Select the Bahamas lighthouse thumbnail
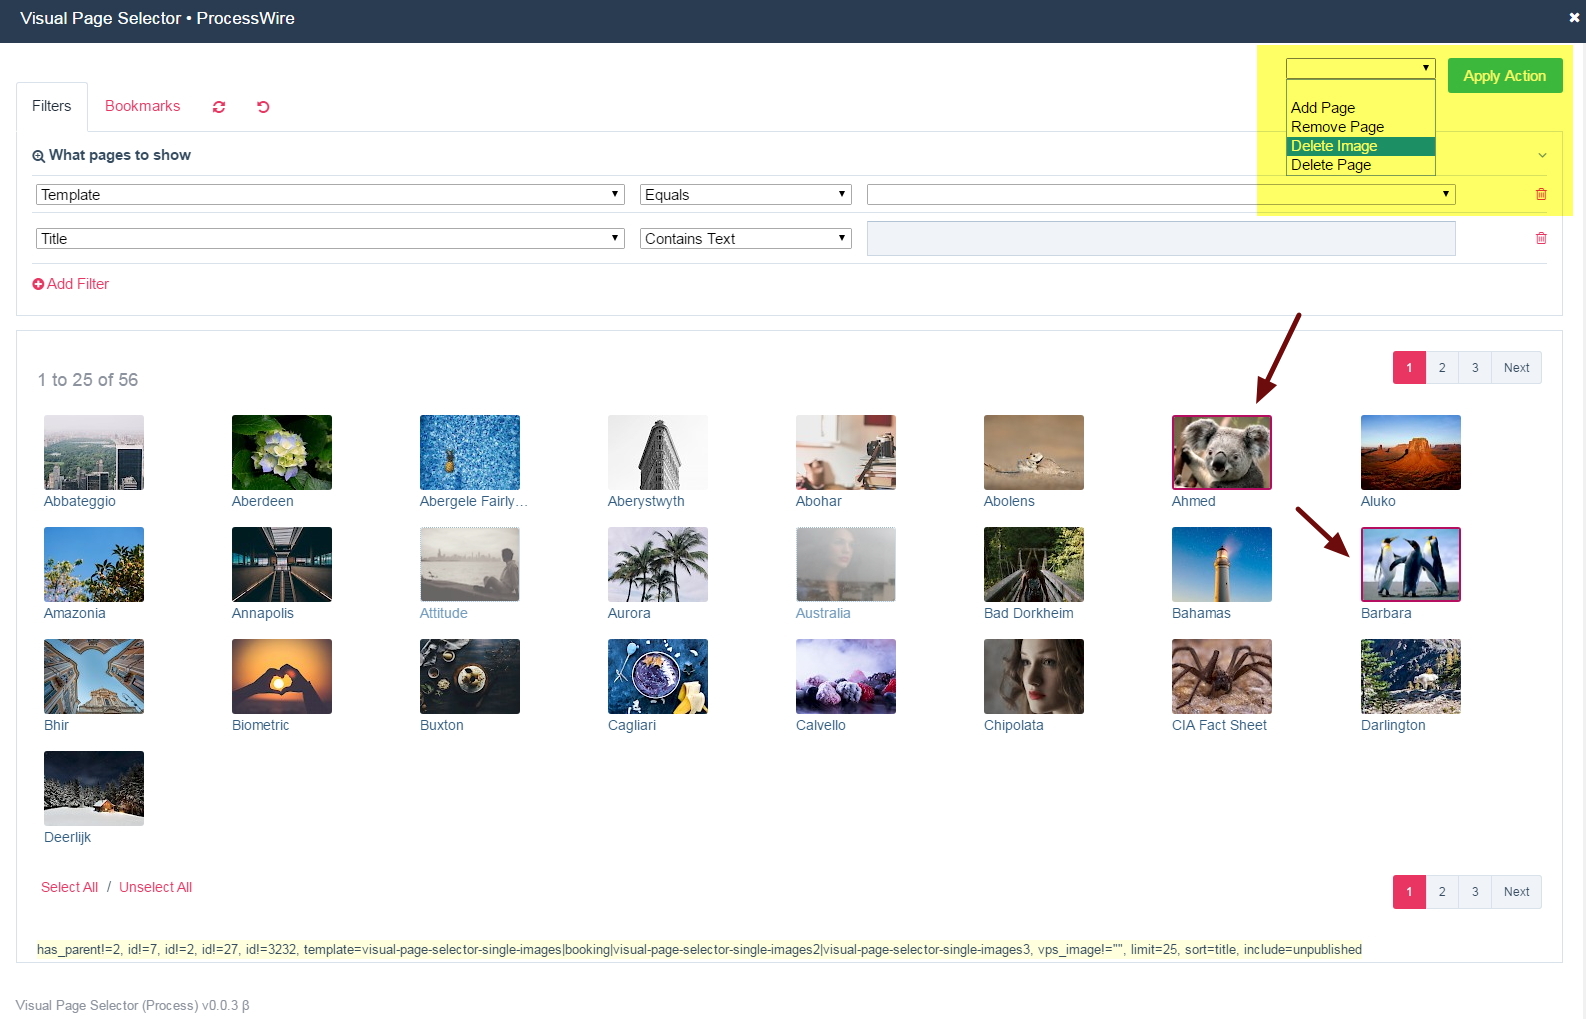1586x1019 pixels. (x=1222, y=564)
